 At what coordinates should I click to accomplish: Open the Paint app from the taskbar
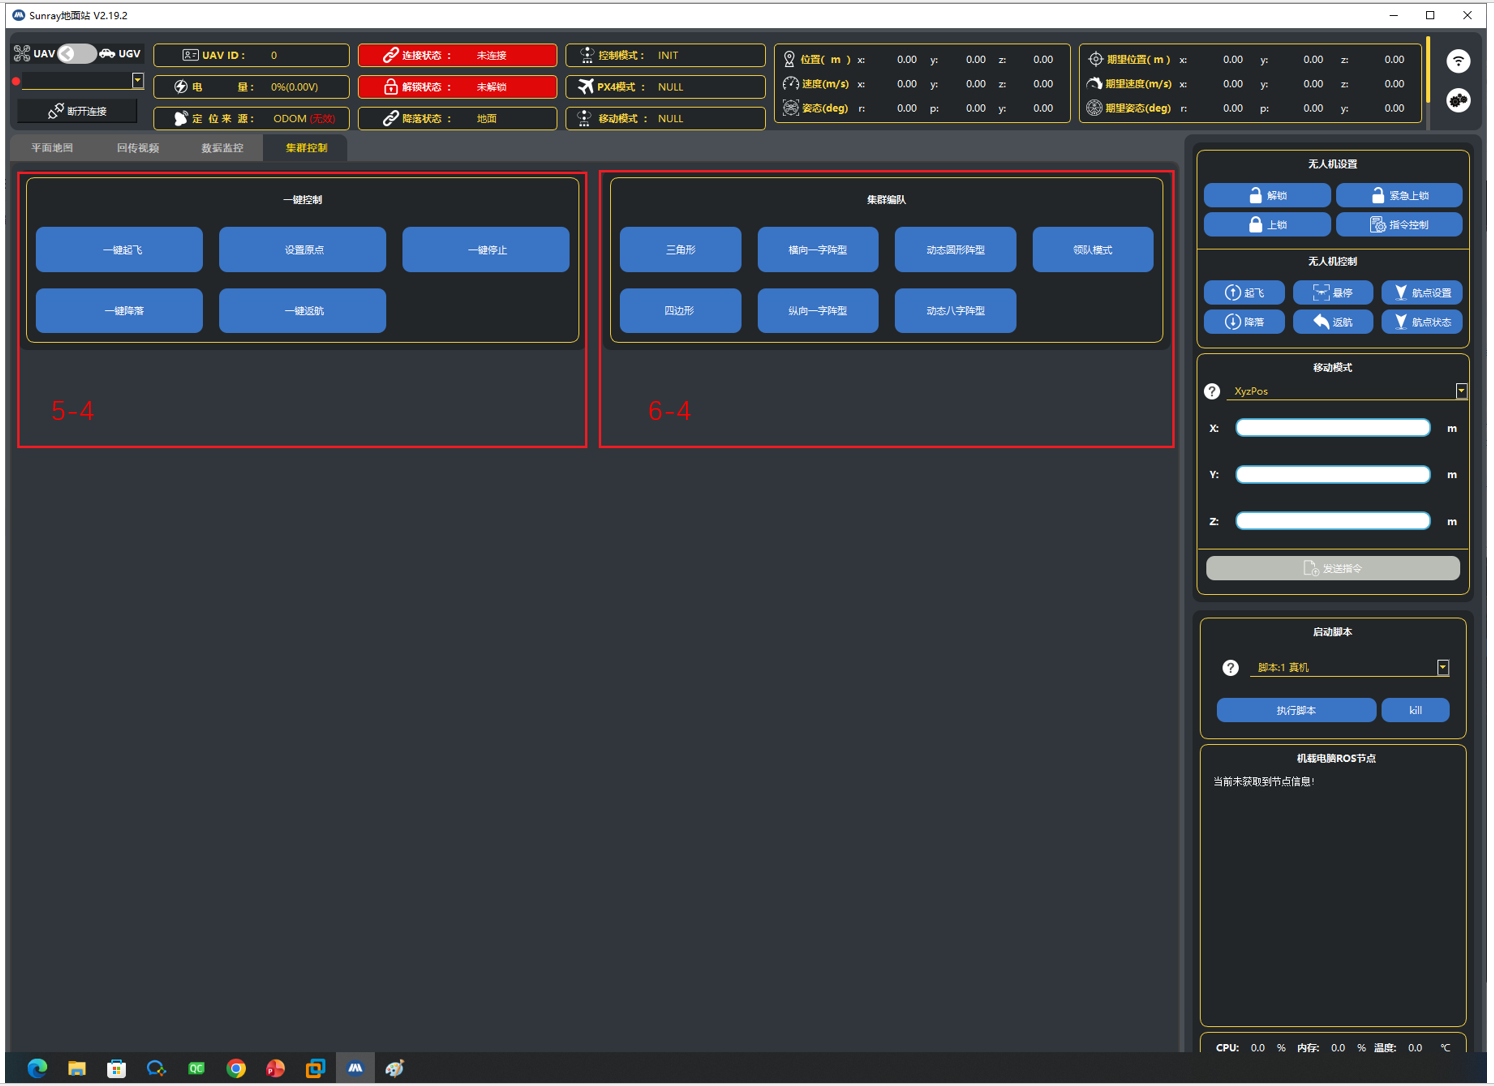click(x=395, y=1068)
